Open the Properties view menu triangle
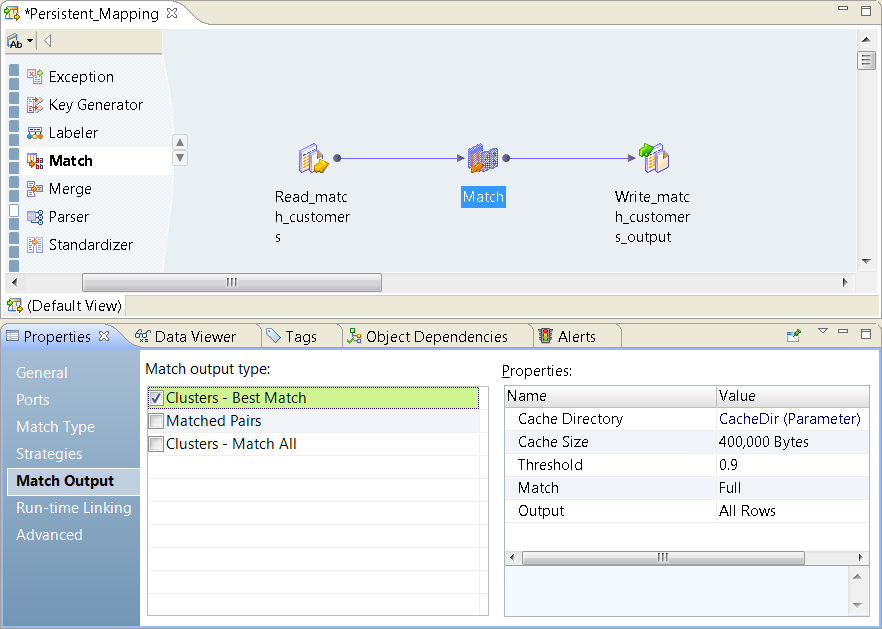The height and width of the screenshot is (629, 882). [823, 332]
